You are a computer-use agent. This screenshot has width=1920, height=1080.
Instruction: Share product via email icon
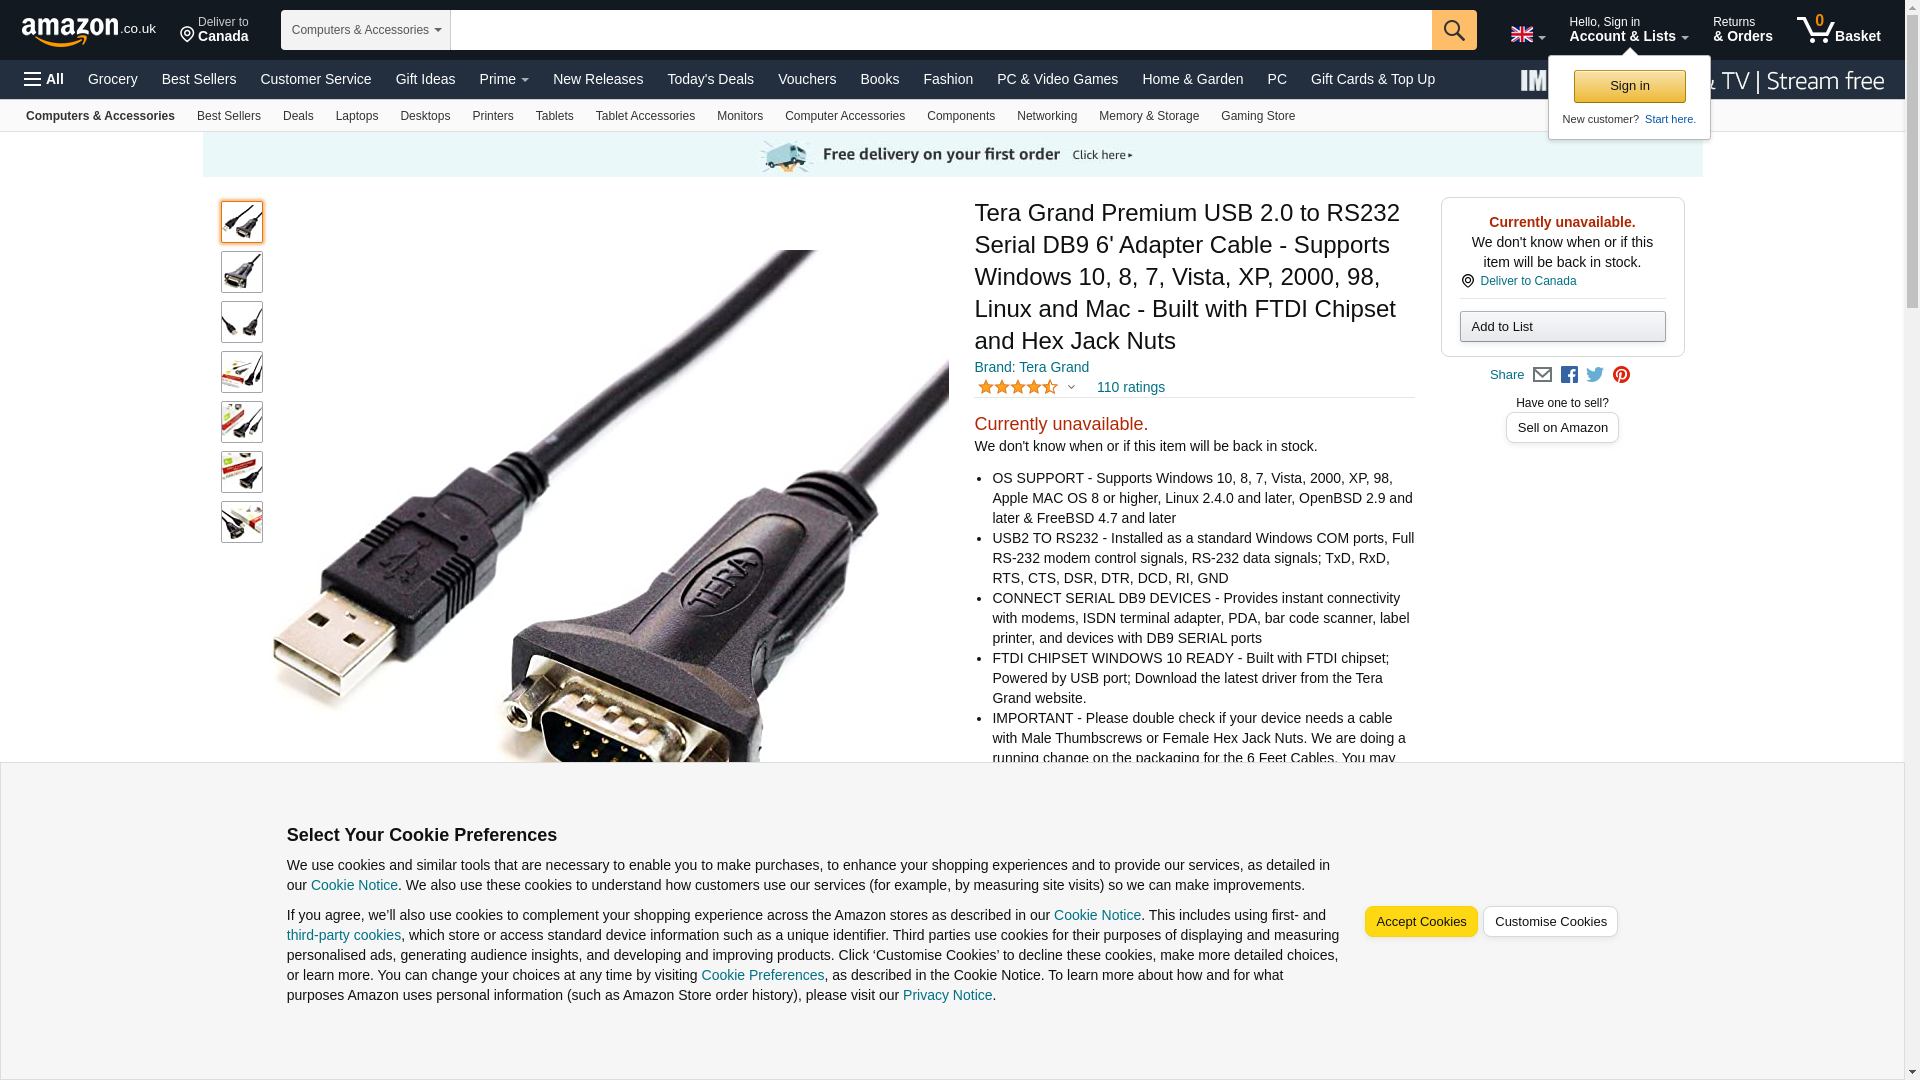tap(1542, 375)
